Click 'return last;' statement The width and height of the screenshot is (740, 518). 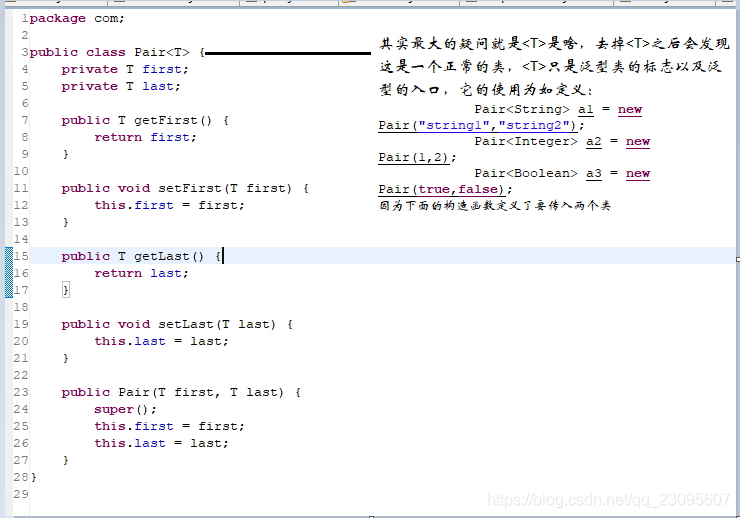[141, 273]
